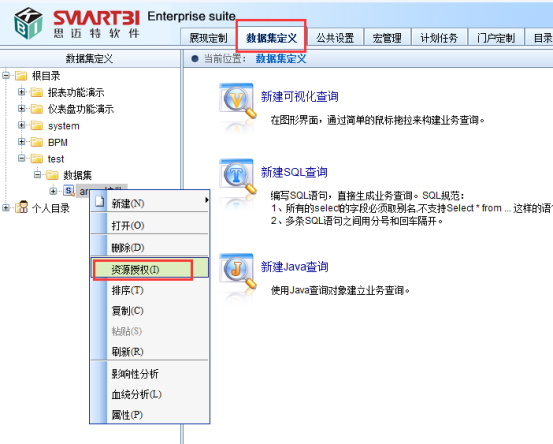Select the 仪表盘功能演示 tree item

81,109
